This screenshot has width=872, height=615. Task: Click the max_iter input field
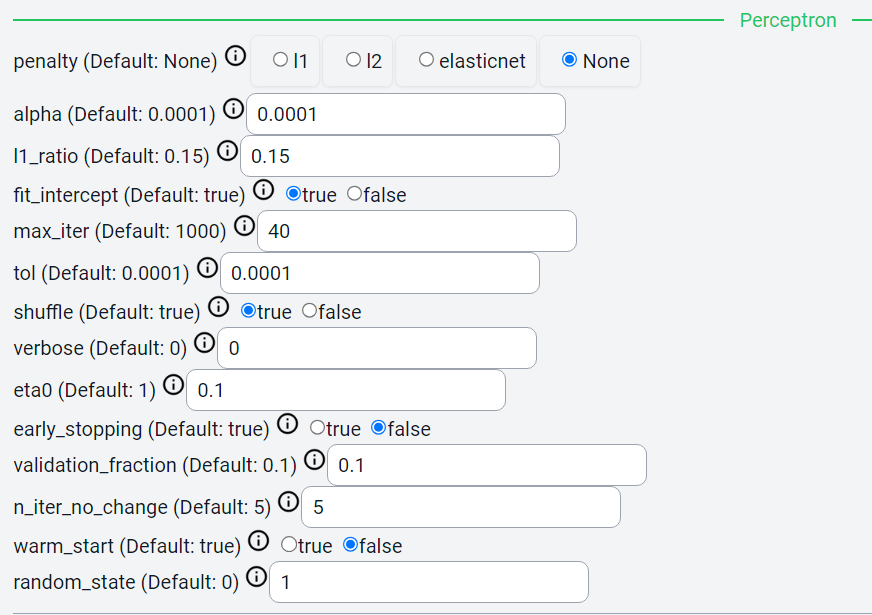click(417, 231)
